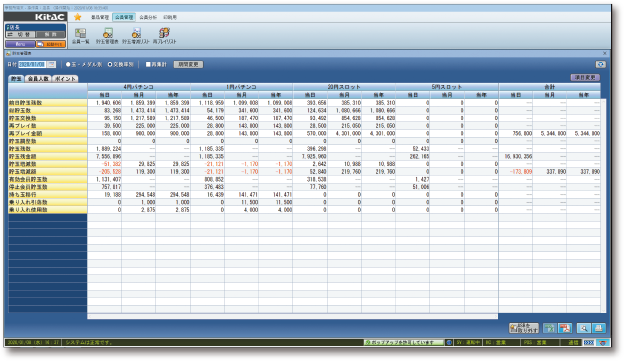Click the 20円スロット column group header
The width and height of the screenshot is (624, 361).
344,87
